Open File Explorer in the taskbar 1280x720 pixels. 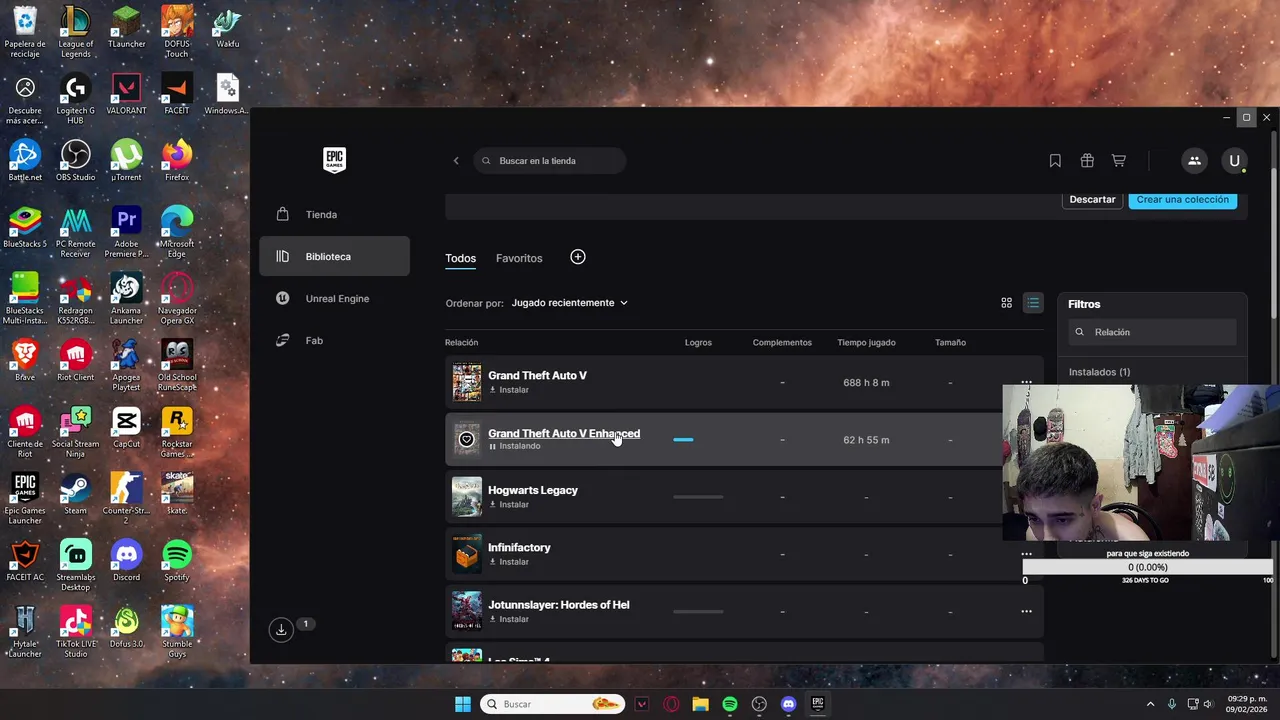click(700, 704)
